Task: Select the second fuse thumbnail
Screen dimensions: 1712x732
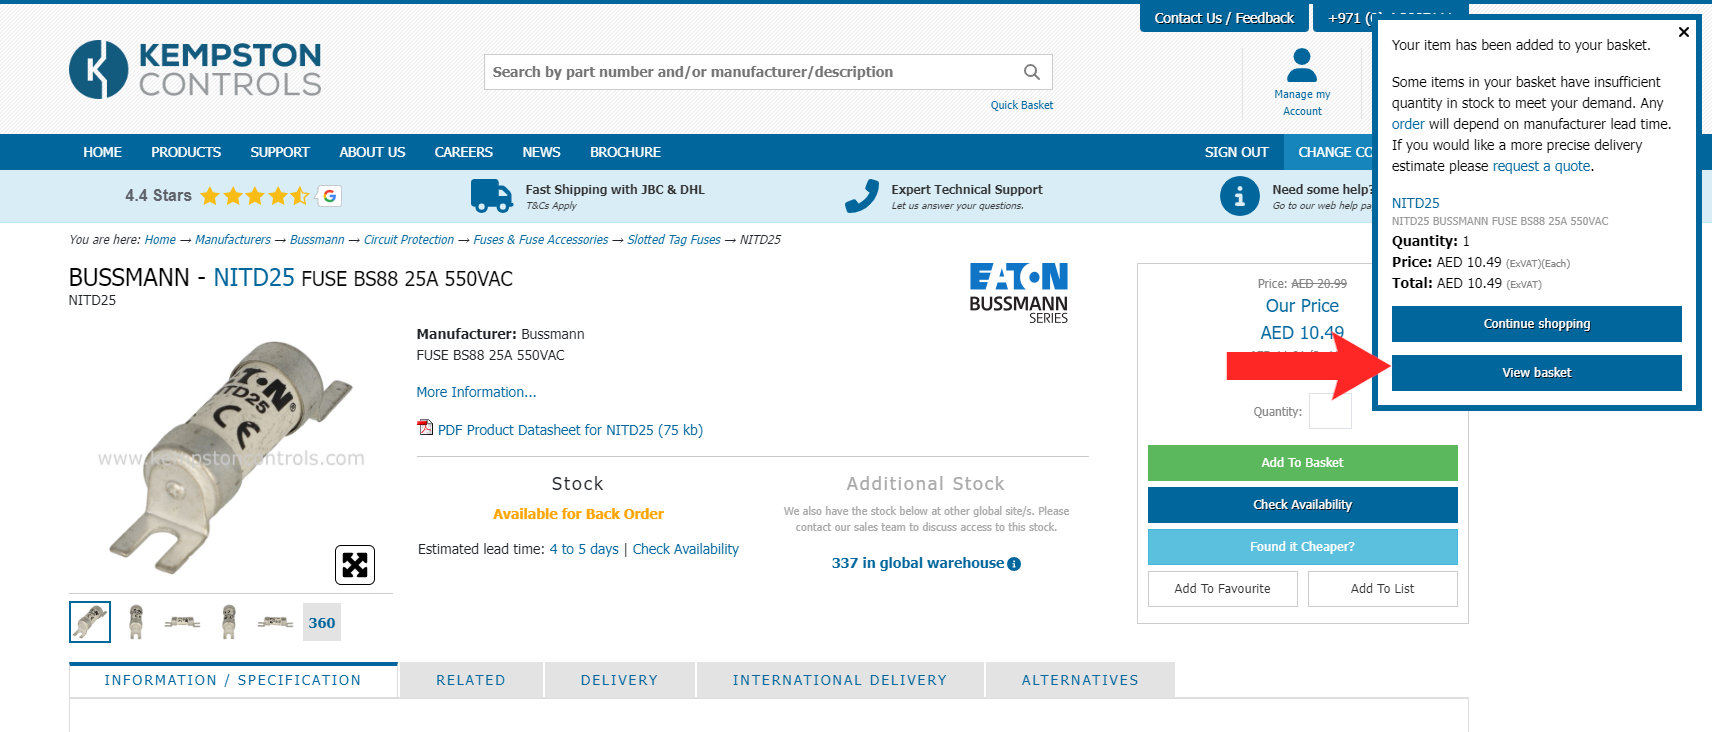Action: [x=137, y=622]
